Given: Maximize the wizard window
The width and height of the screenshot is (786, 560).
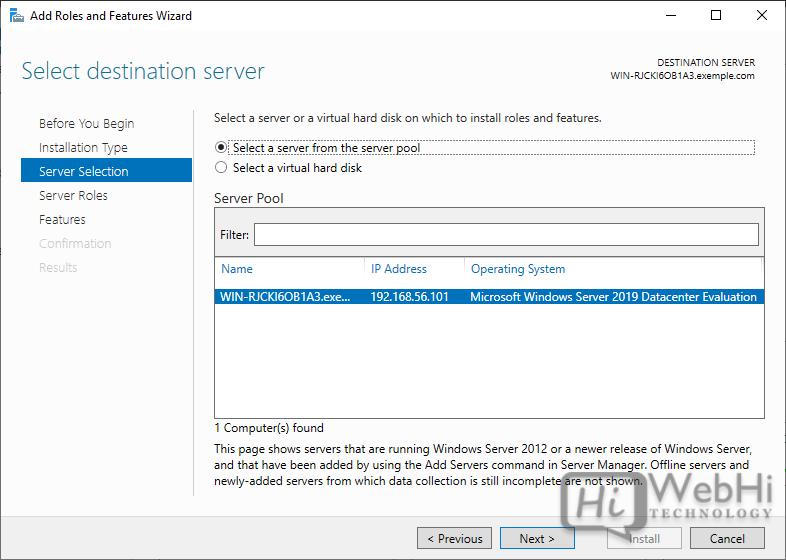Looking at the screenshot, I should tap(716, 15).
